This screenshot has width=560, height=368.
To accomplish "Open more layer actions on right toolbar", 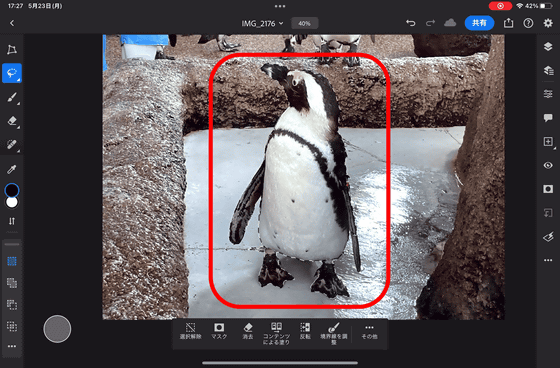I will point(548,260).
